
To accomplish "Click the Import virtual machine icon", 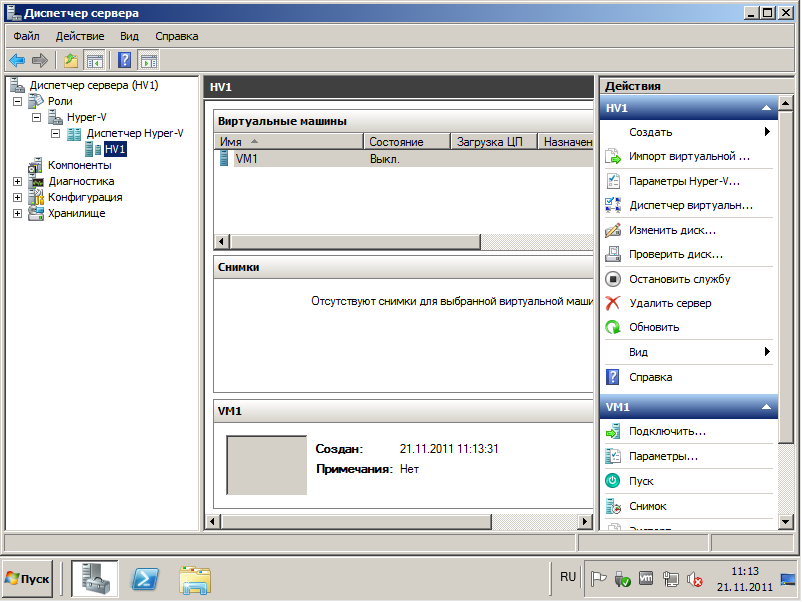I will 613,157.
